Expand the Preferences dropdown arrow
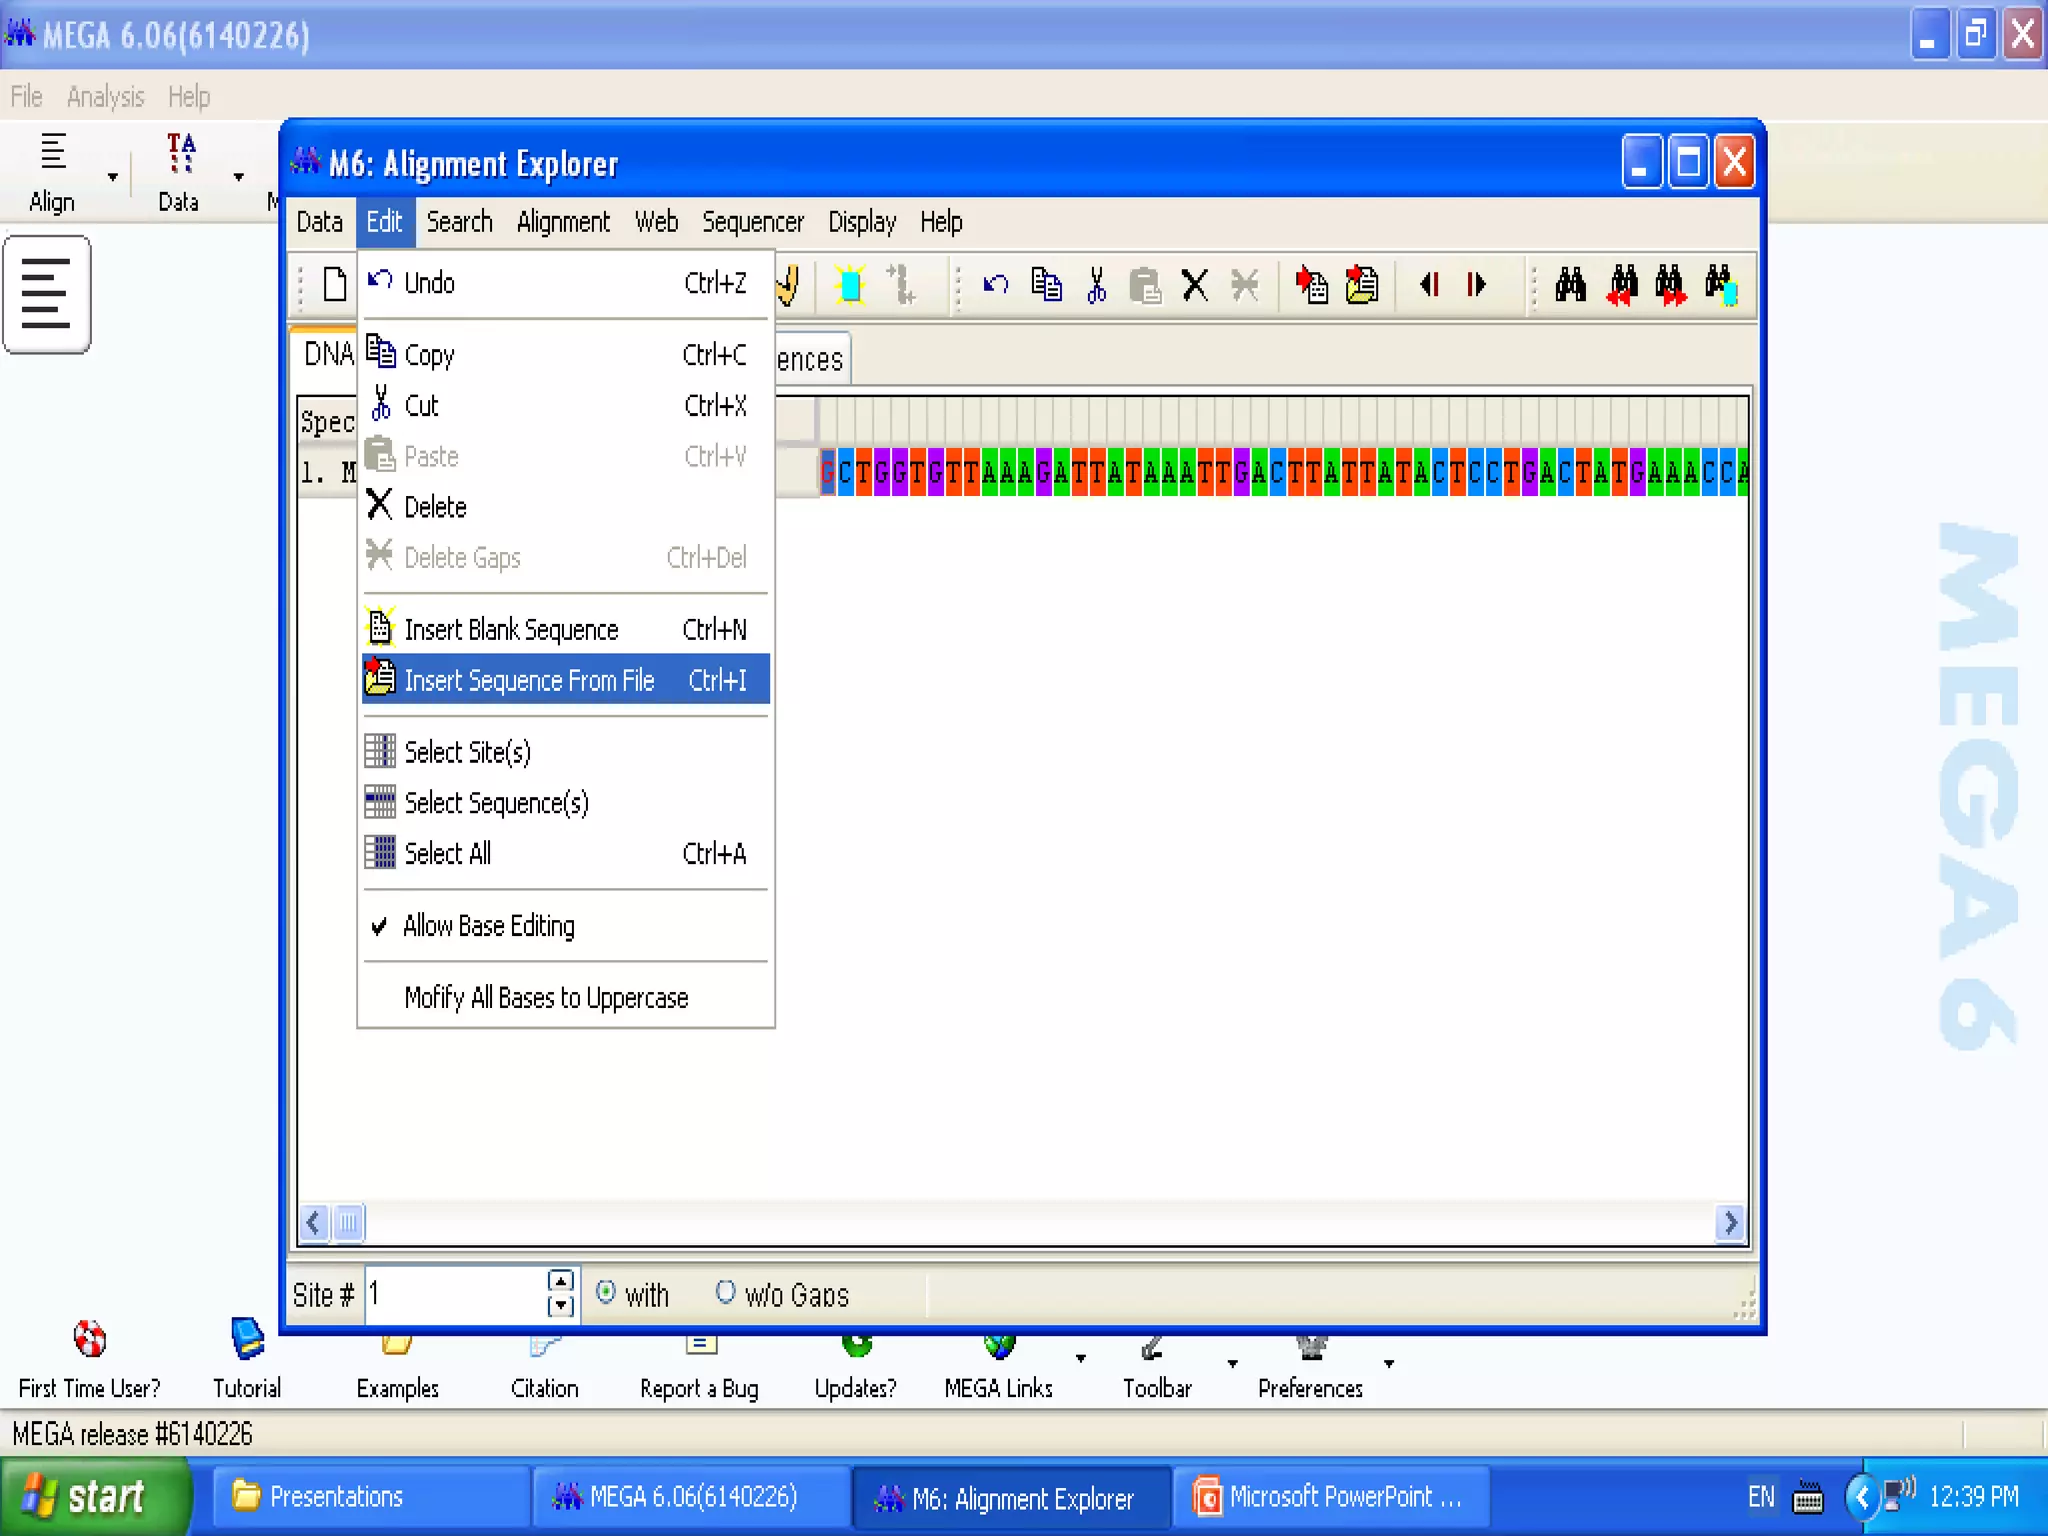Viewport: 2048px width, 1536px height. click(1388, 1363)
